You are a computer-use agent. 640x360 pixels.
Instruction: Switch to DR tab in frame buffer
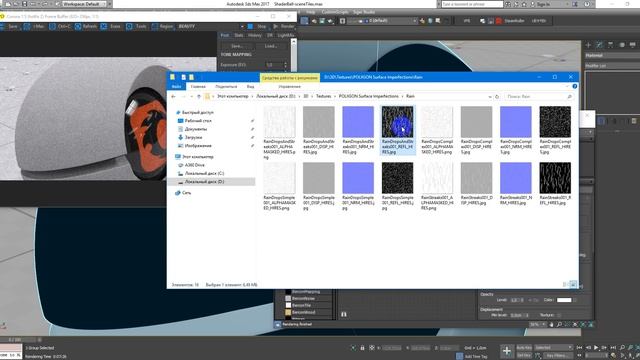tap(270, 36)
